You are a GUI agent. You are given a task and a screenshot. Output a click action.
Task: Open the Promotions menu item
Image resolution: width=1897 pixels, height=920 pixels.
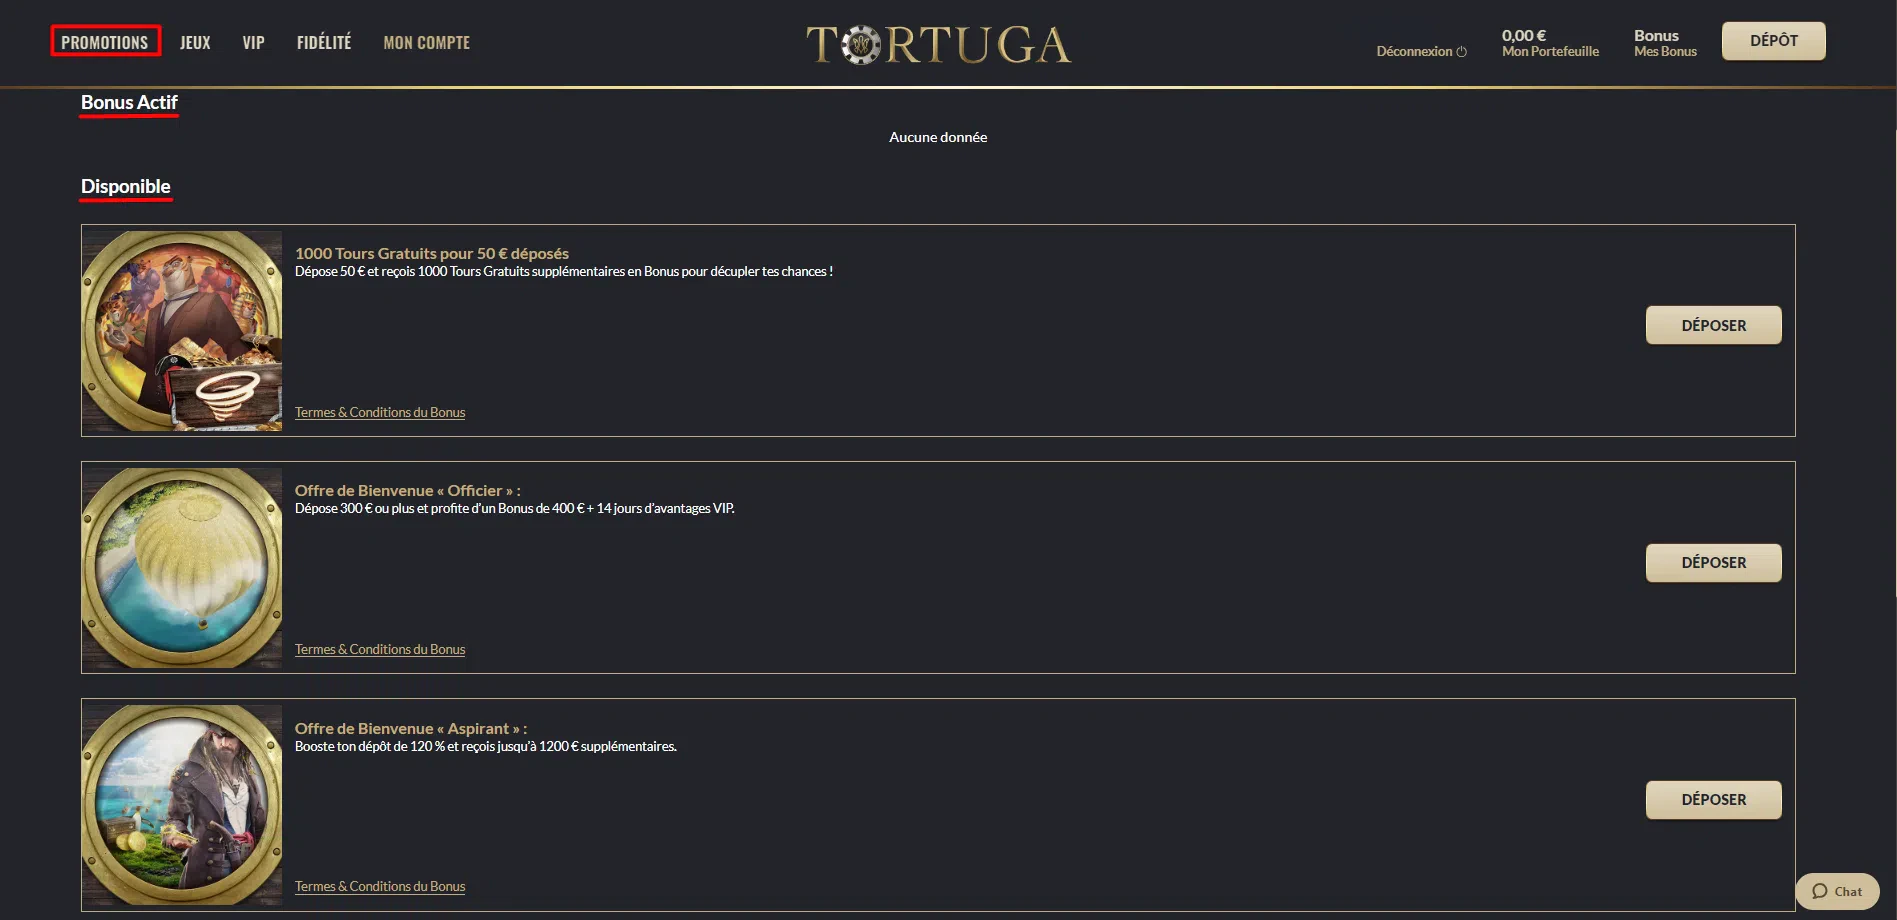tap(105, 42)
